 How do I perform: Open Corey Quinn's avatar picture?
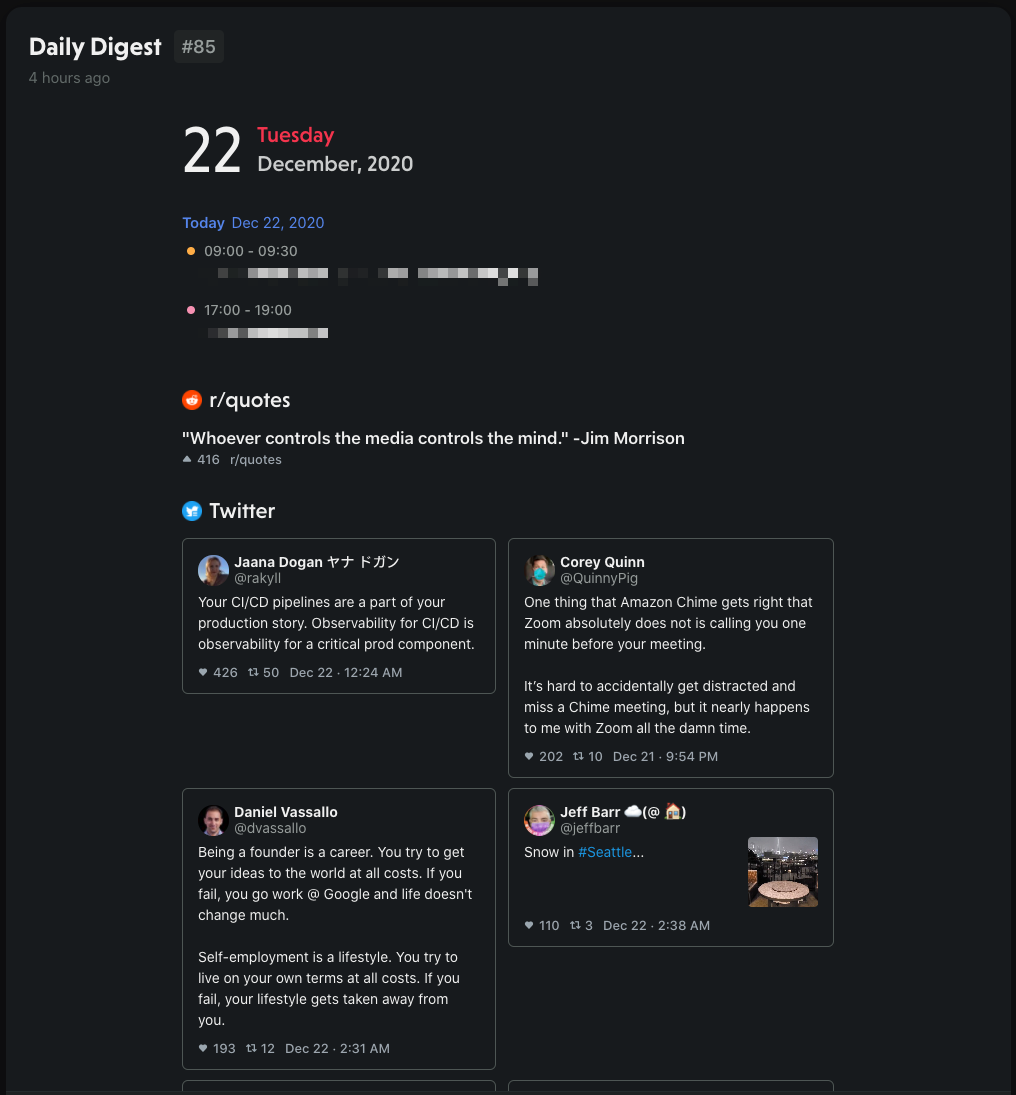tap(540, 570)
